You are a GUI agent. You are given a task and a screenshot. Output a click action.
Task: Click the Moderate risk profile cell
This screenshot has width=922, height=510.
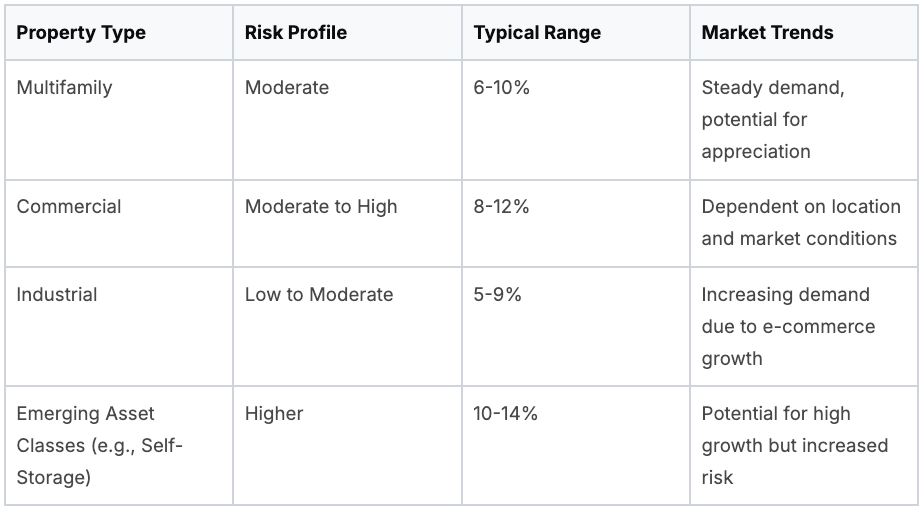[x=287, y=87]
